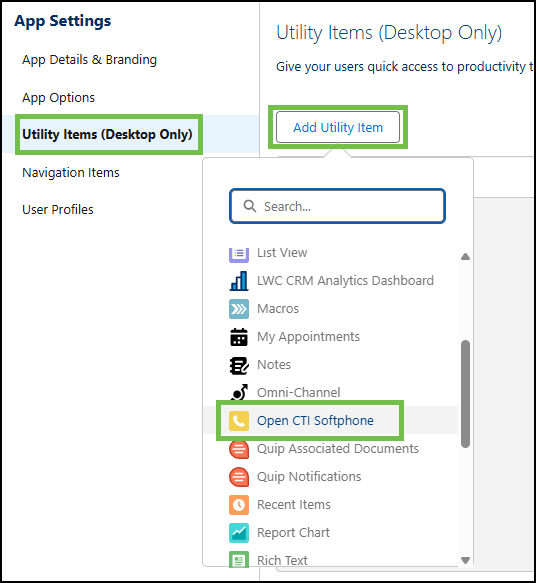Click the list's scroll-down arrow

(x=465, y=560)
